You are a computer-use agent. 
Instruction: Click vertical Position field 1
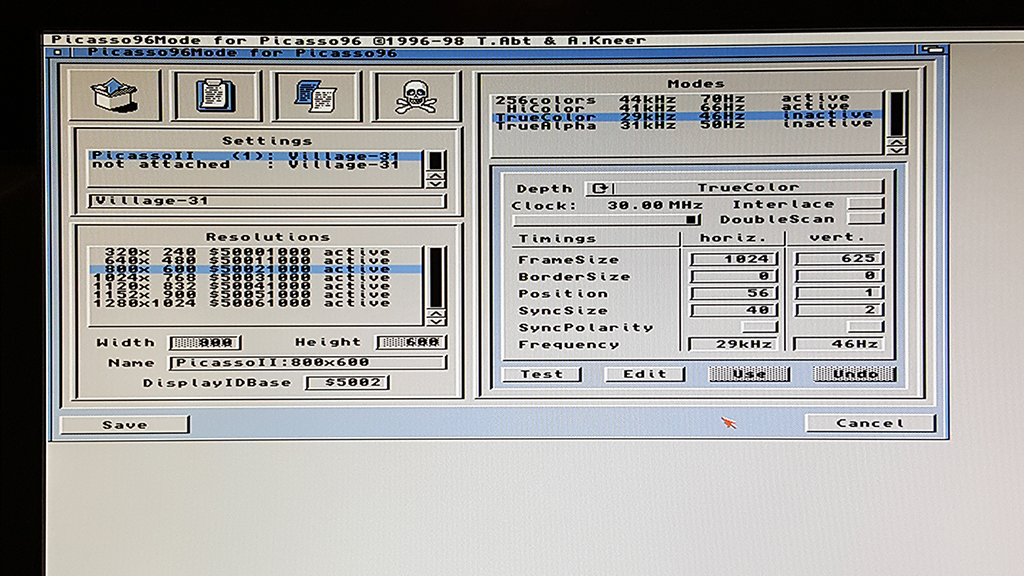(839, 292)
